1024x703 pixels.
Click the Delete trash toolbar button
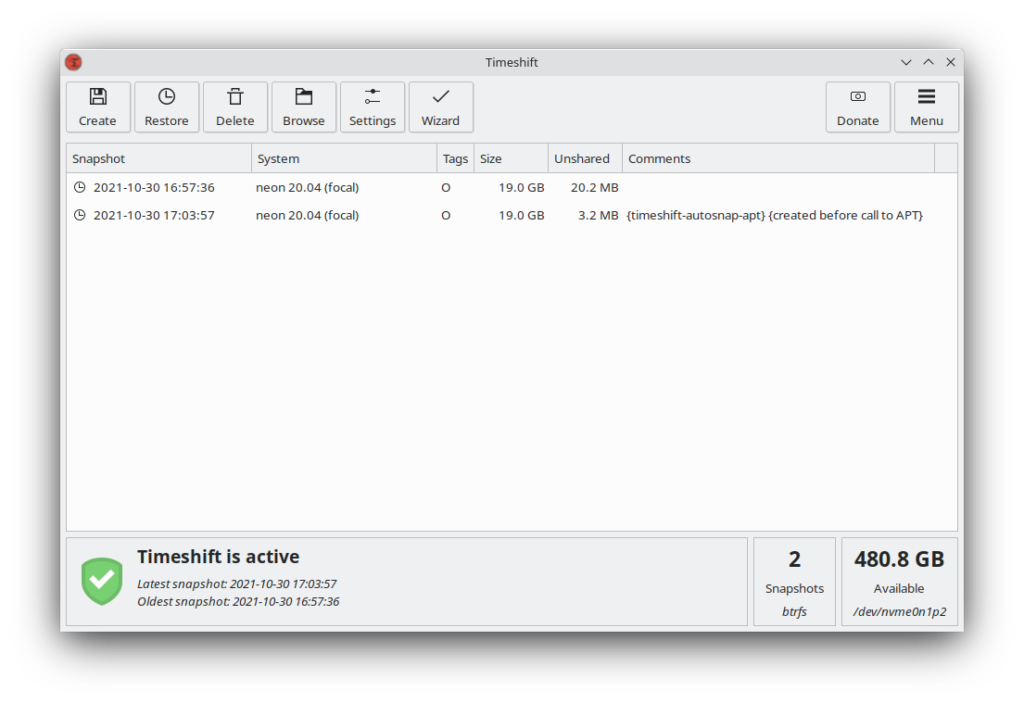click(x=235, y=107)
